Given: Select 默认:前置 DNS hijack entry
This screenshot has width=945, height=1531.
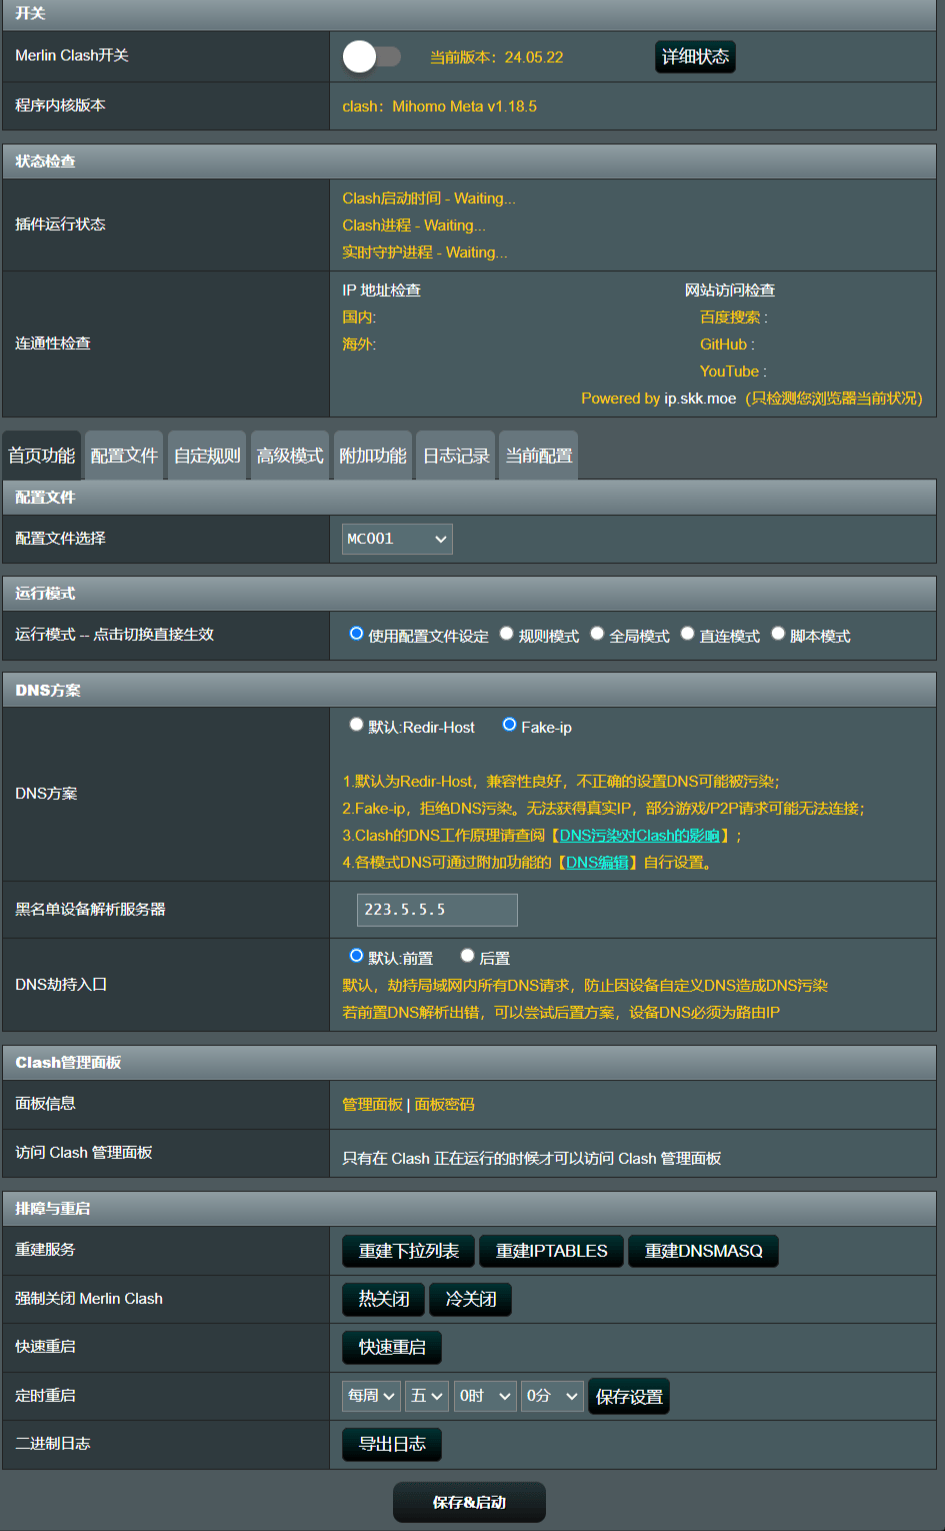Looking at the screenshot, I should pos(356,956).
